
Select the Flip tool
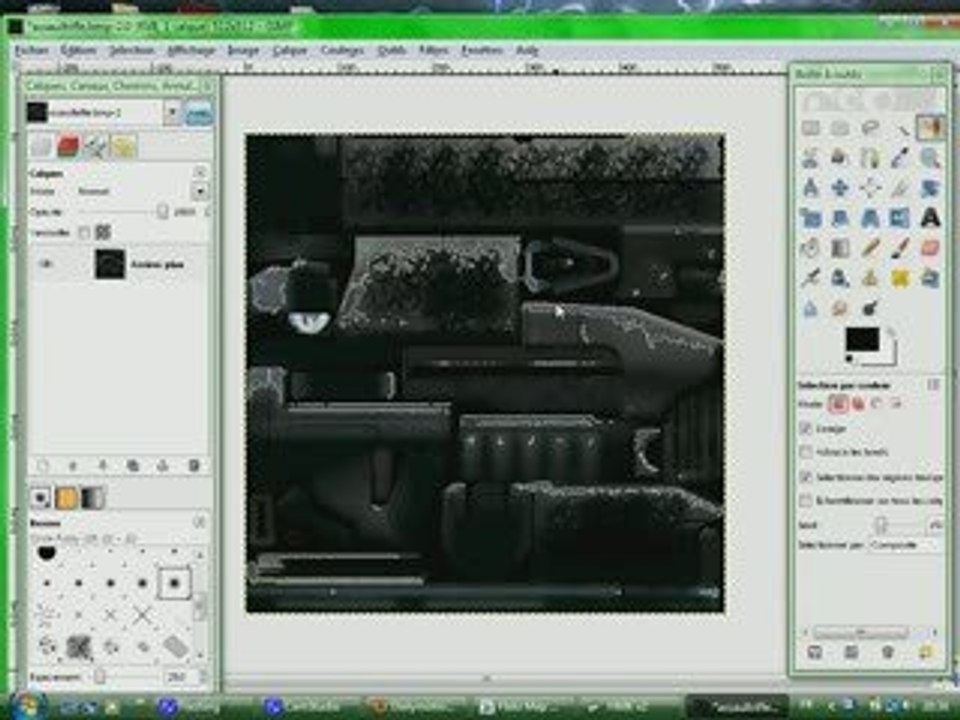coord(900,217)
